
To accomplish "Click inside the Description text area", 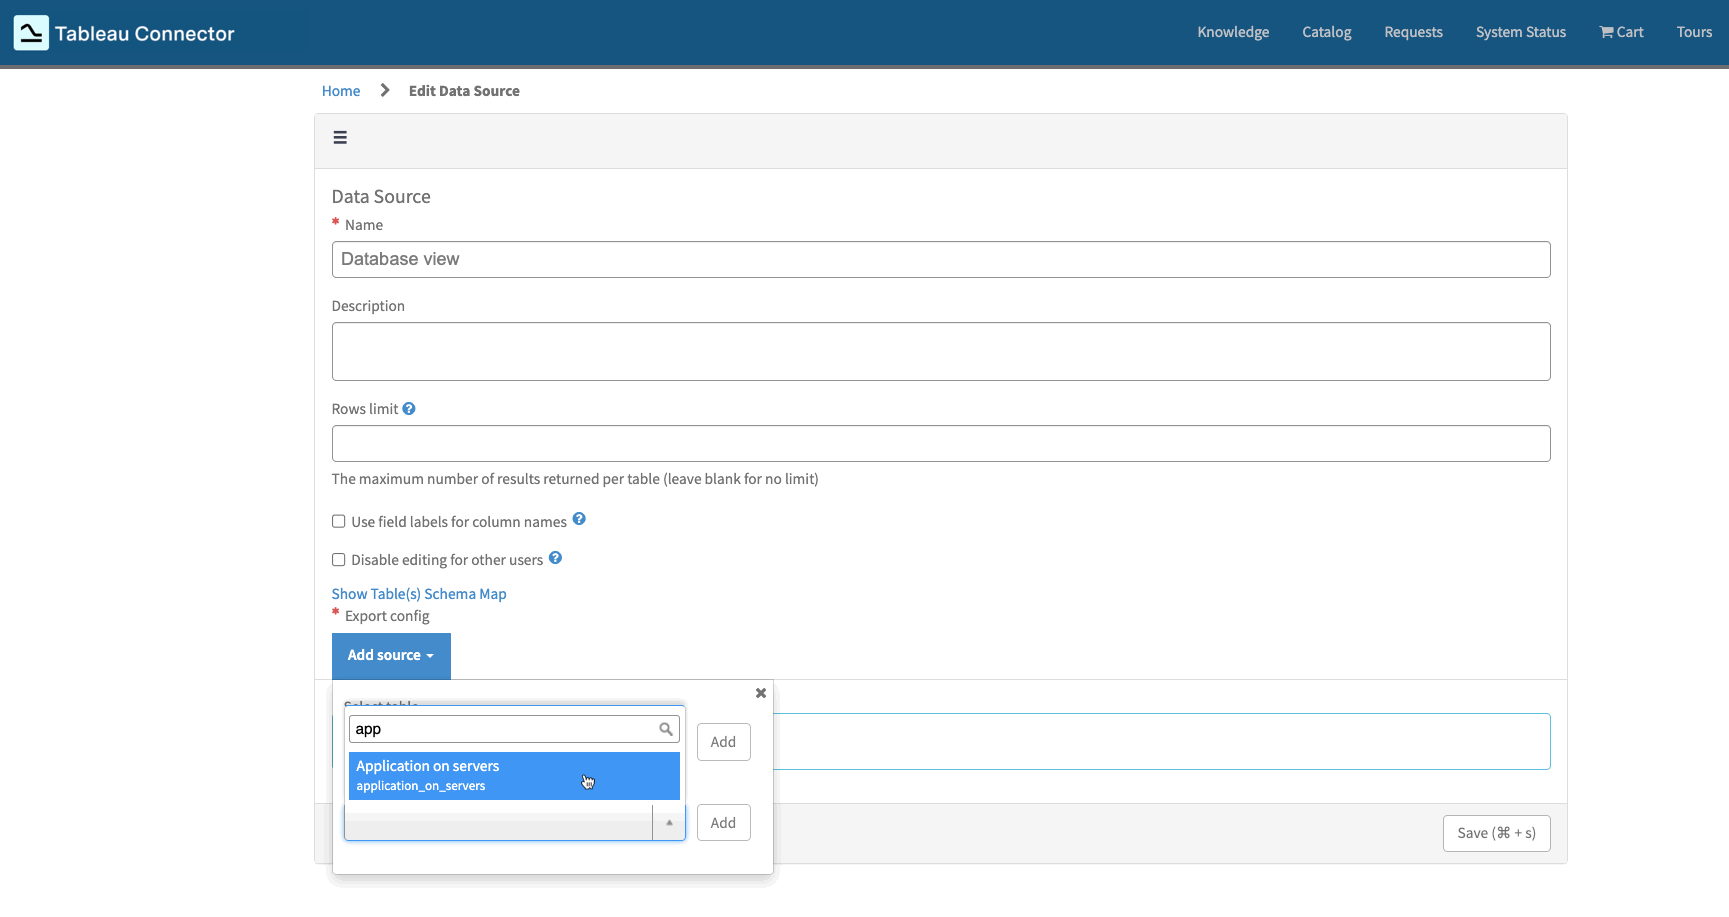I will pos(940,351).
